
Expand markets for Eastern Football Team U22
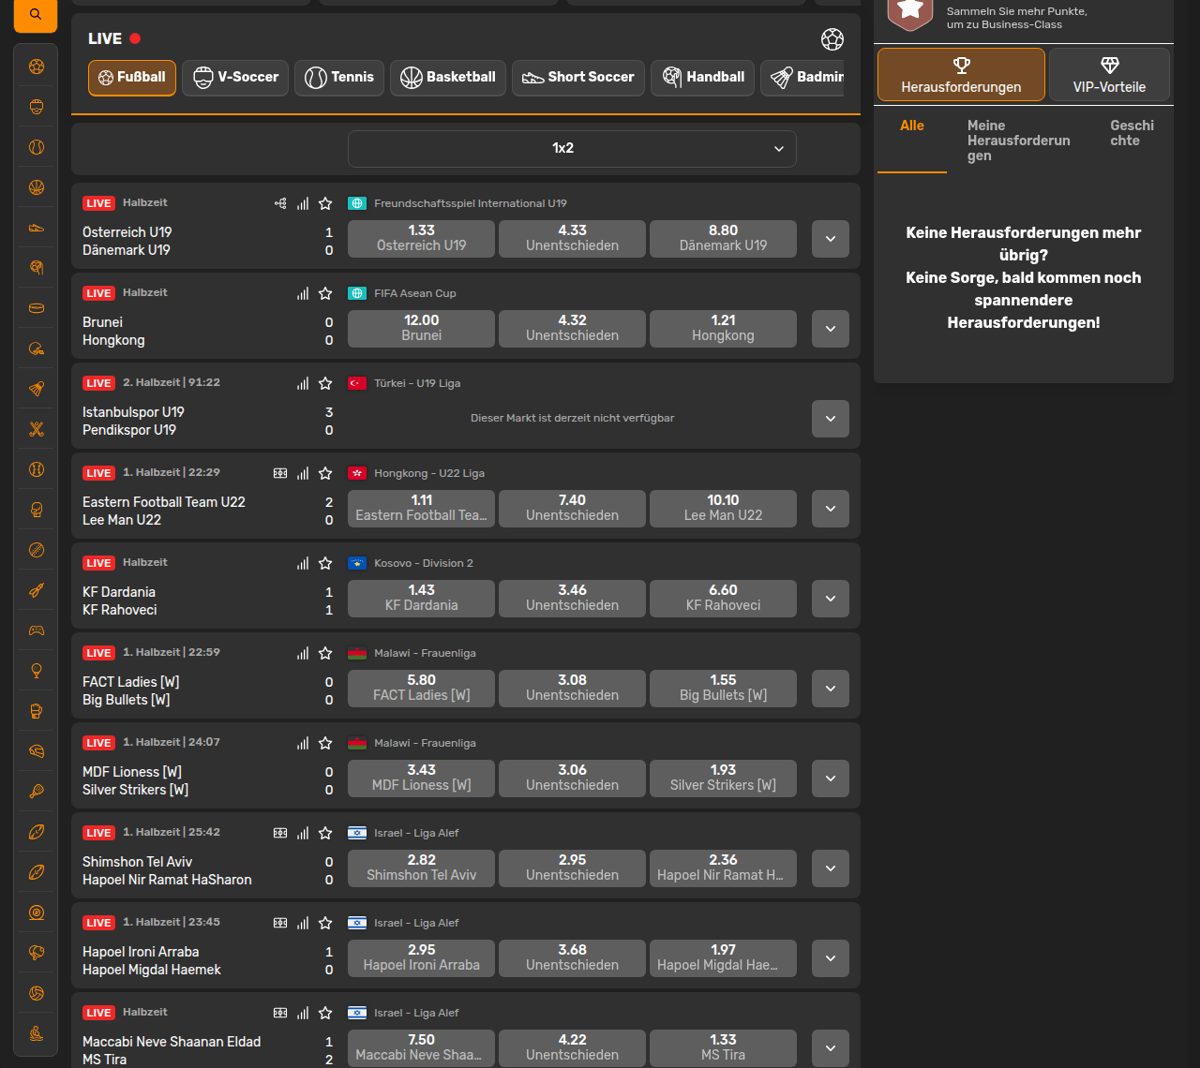pyautogui.click(x=830, y=509)
